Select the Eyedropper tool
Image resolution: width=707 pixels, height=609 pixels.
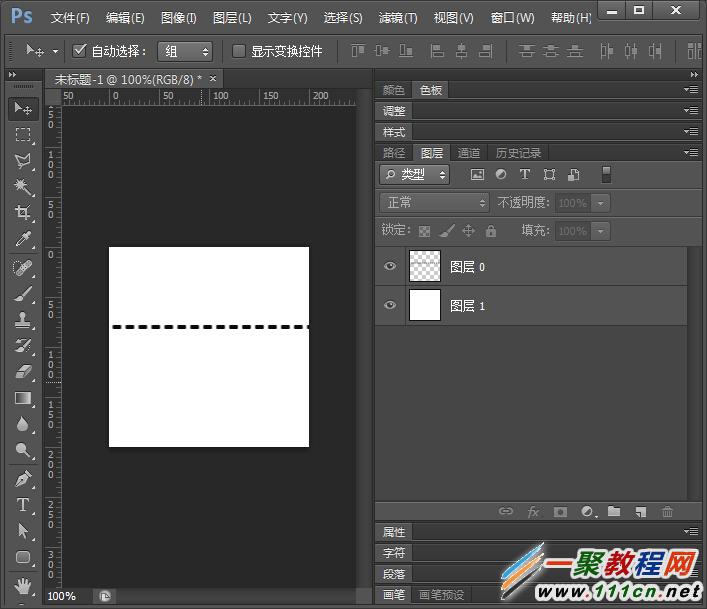tap(23, 238)
